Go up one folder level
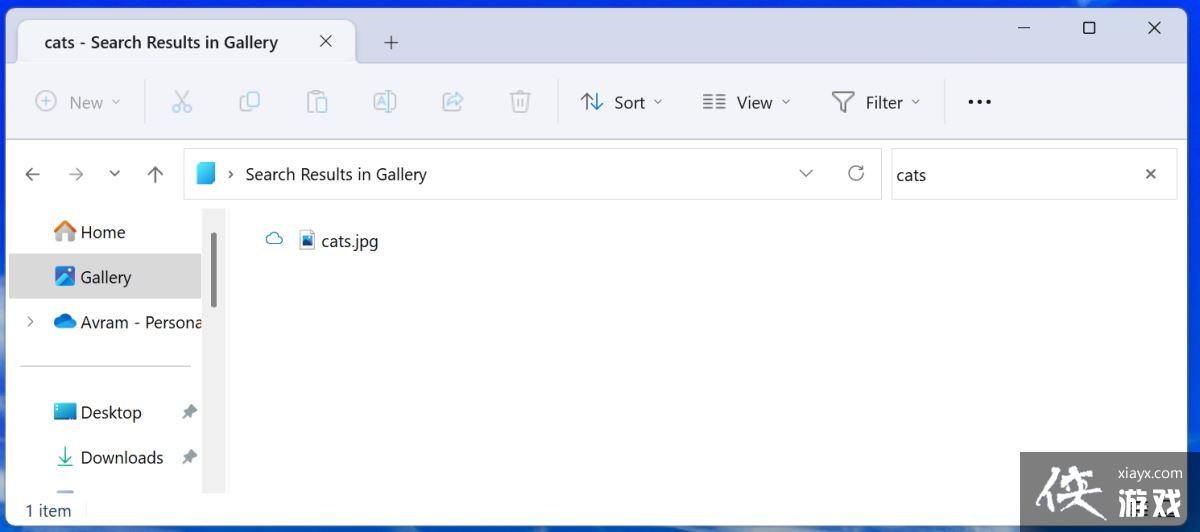This screenshot has height=532, width=1200. tap(155, 174)
